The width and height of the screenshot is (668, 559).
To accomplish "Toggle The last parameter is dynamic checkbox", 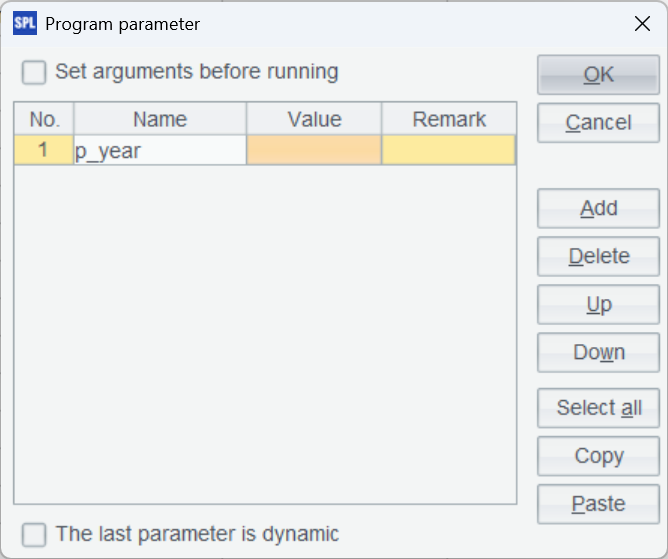I will [35, 535].
